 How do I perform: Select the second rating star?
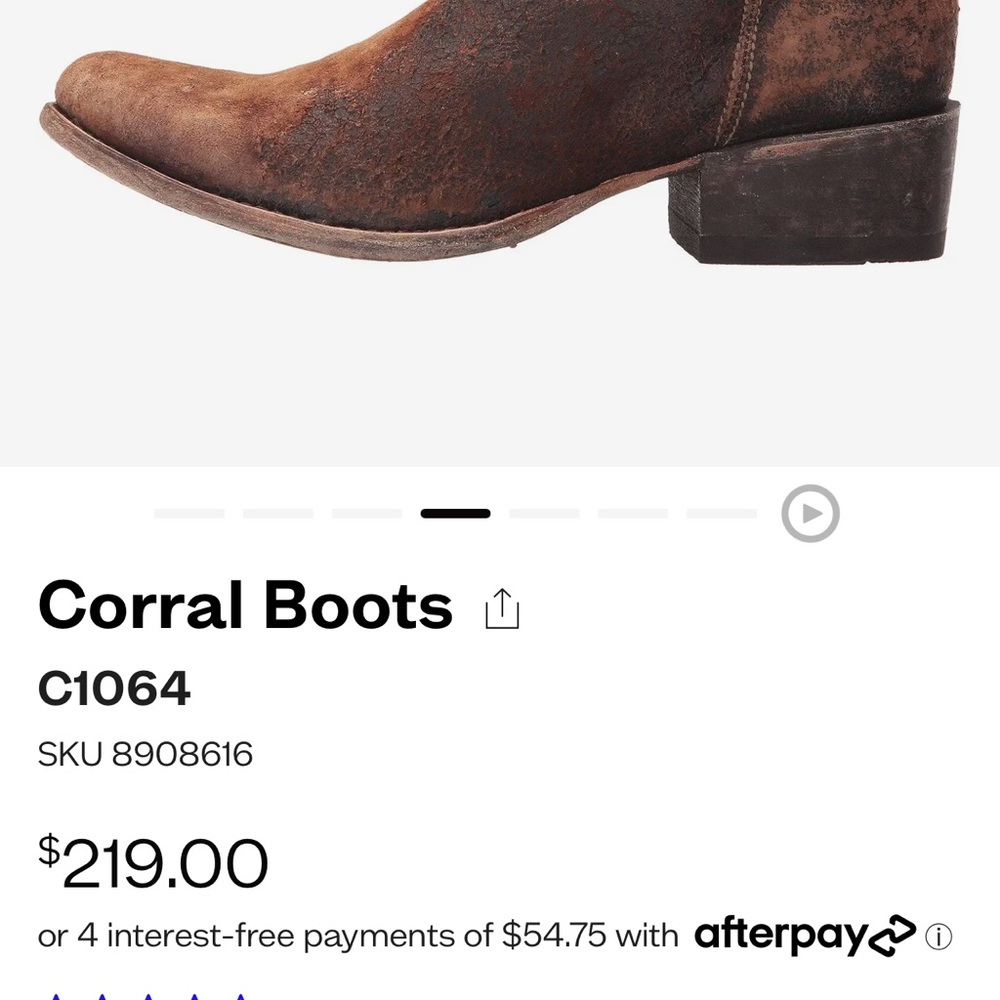coord(101,995)
